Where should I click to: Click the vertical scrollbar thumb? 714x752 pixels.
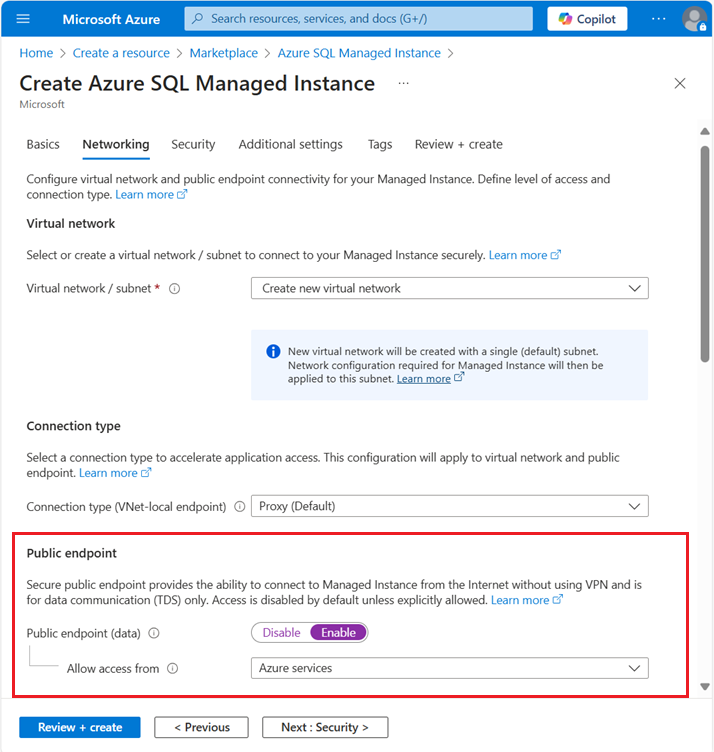704,254
